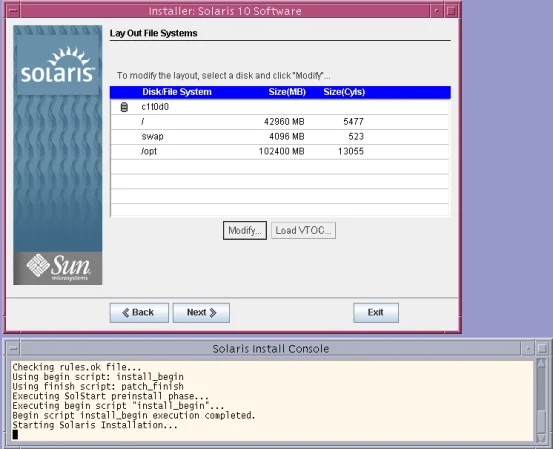Image resolution: width=553 pixels, height=449 pixels.
Task: Go Back to previous installer step
Action: 139,313
